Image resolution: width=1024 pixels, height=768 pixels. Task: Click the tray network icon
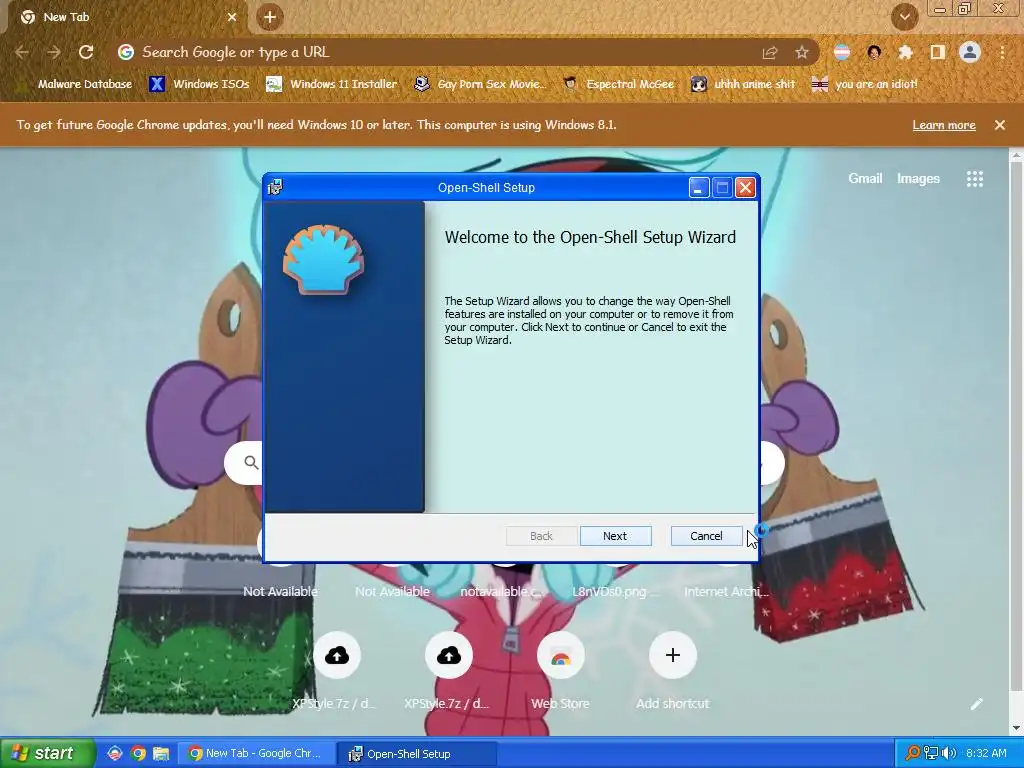click(x=931, y=753)
